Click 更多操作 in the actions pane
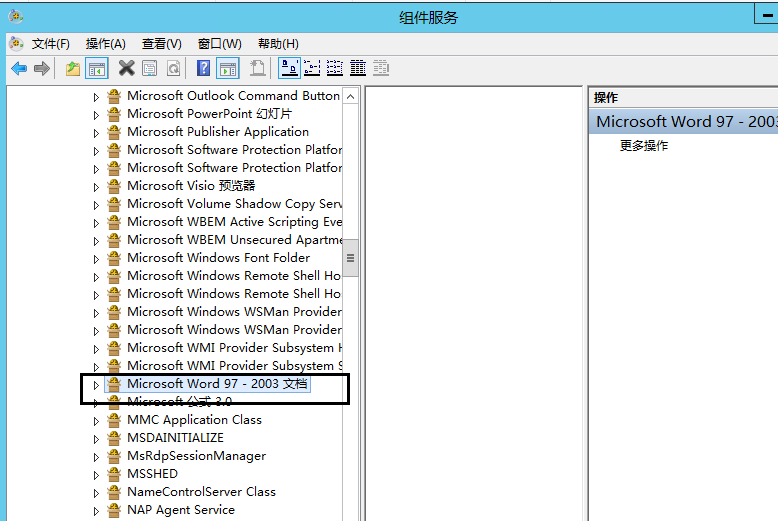The height and width of the screenshot is (521, 778). [644, 145]
